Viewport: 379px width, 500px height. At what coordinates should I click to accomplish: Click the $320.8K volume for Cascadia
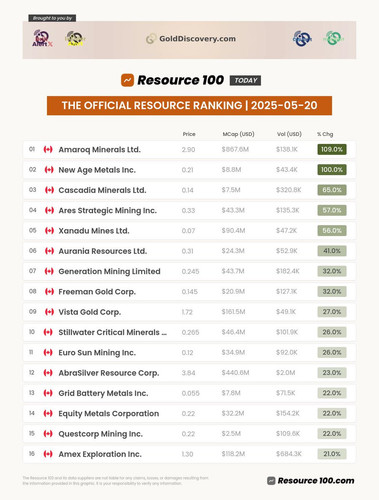(x=289, y=190)
